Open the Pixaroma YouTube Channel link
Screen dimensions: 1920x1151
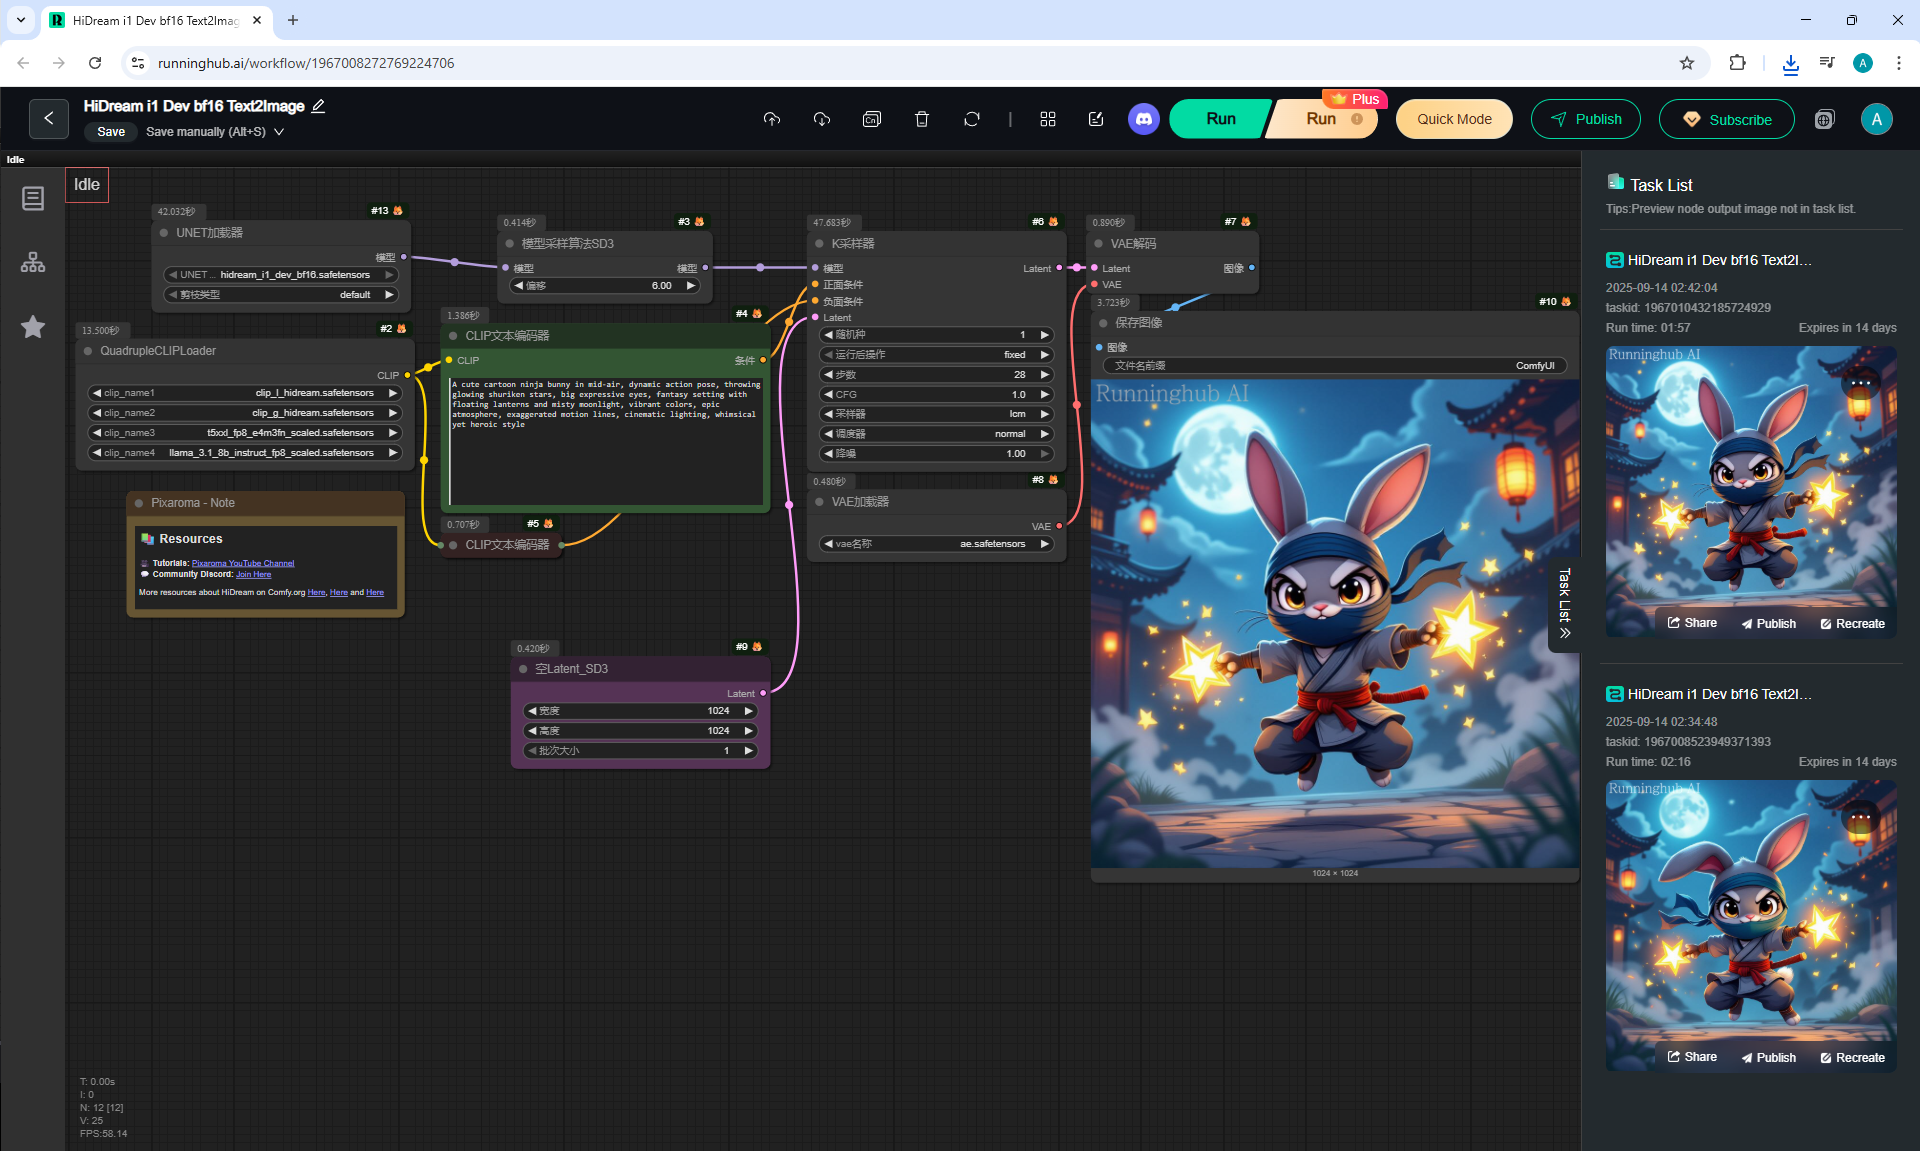click(x=243, y=563)
